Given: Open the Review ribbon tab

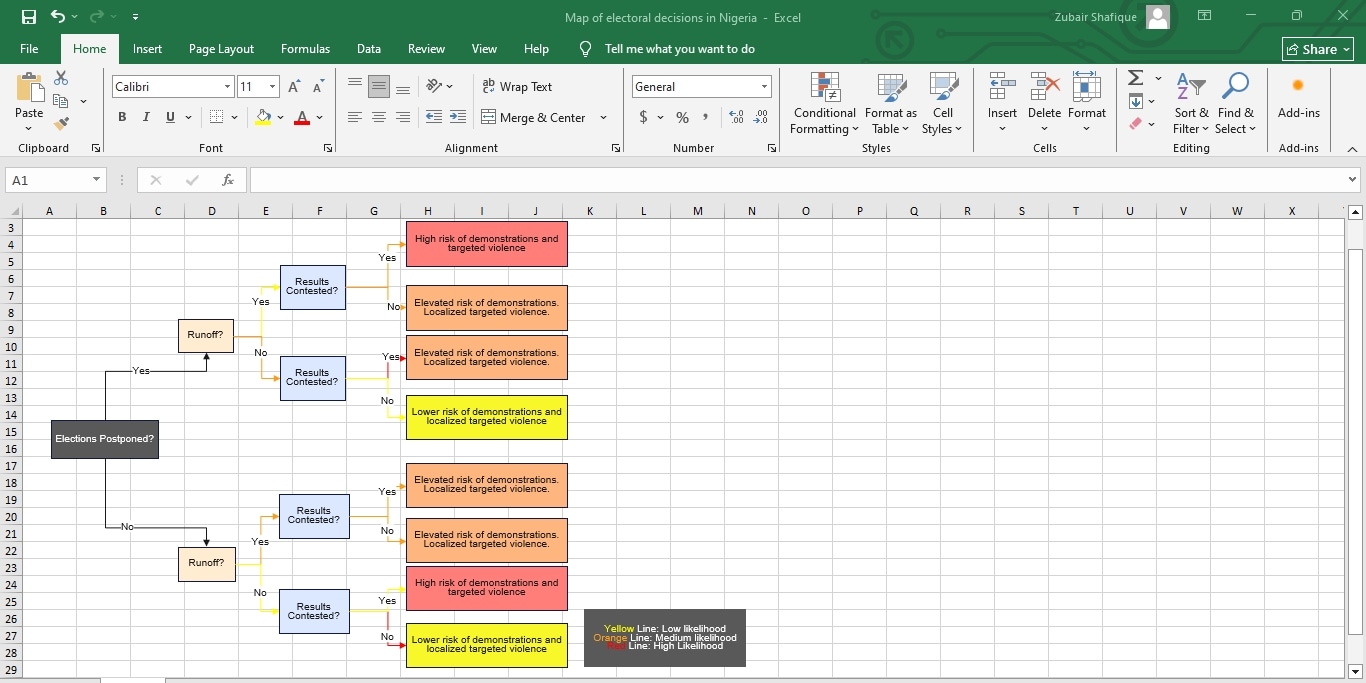Looking at the screenshot, I should [x=426, y=48].
